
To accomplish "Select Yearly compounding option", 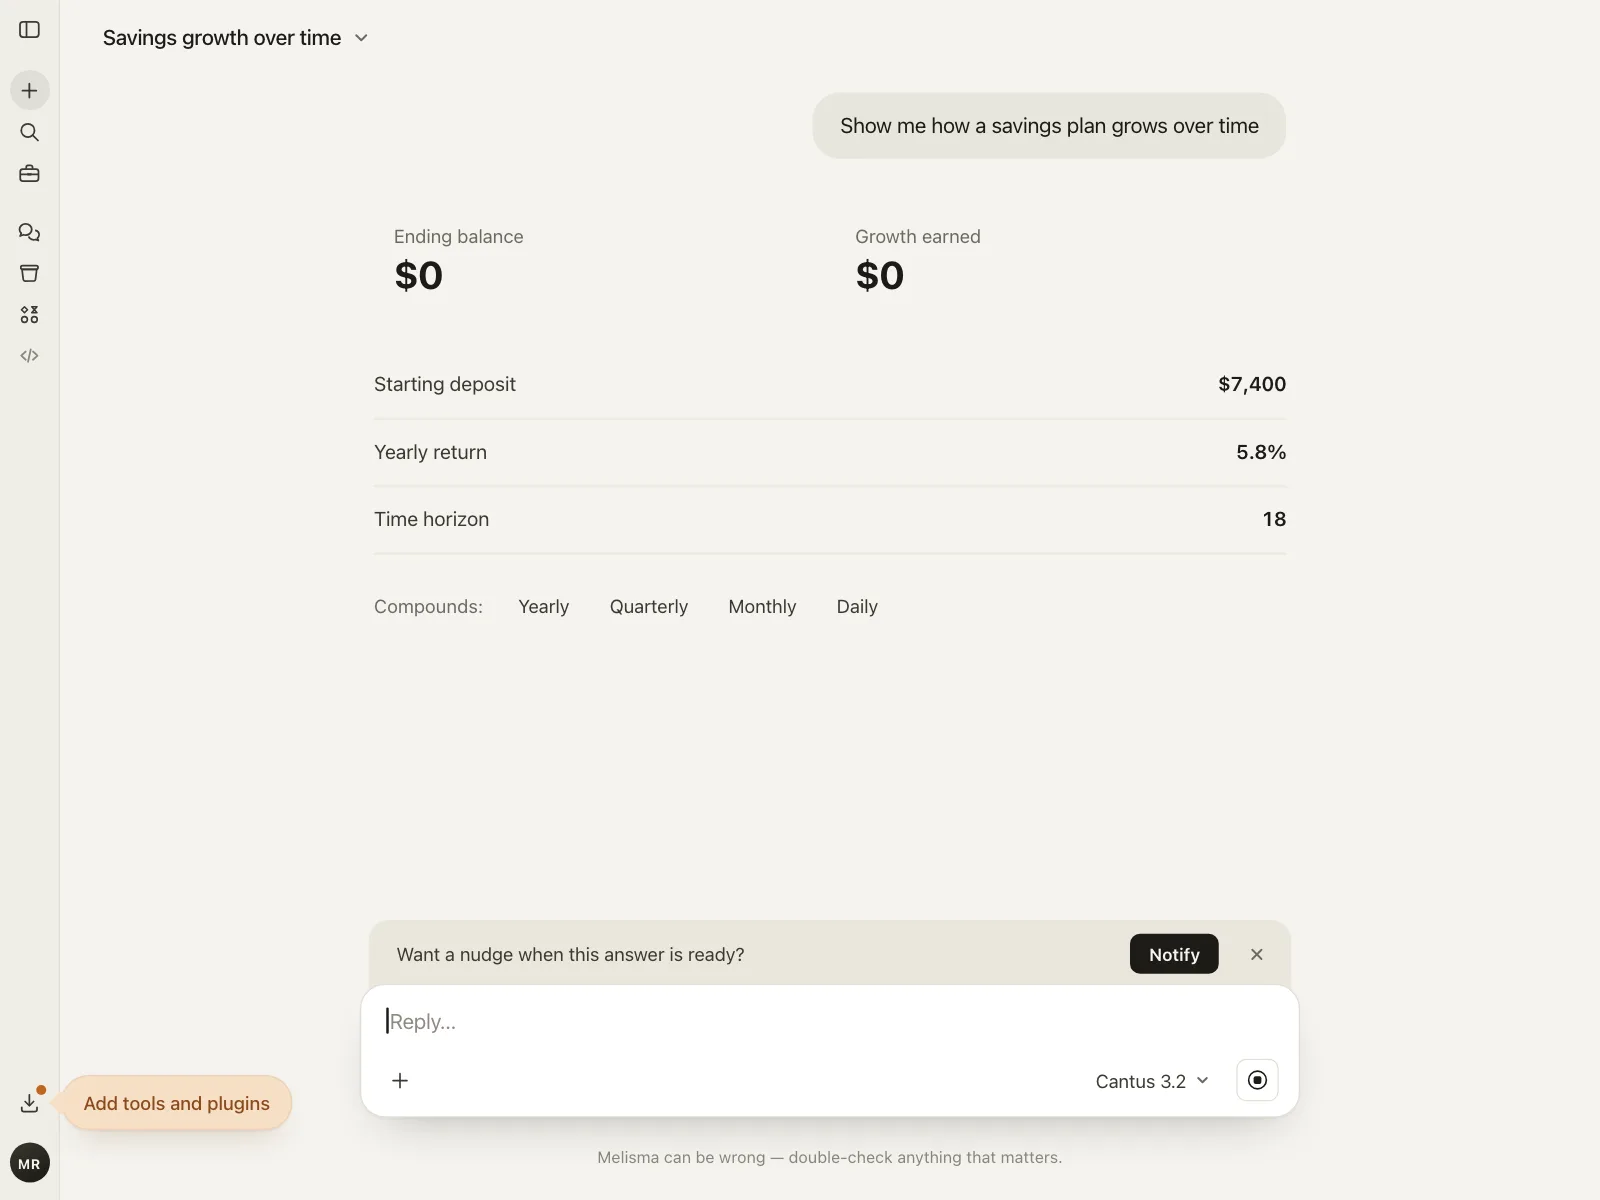I will point(543,607).
